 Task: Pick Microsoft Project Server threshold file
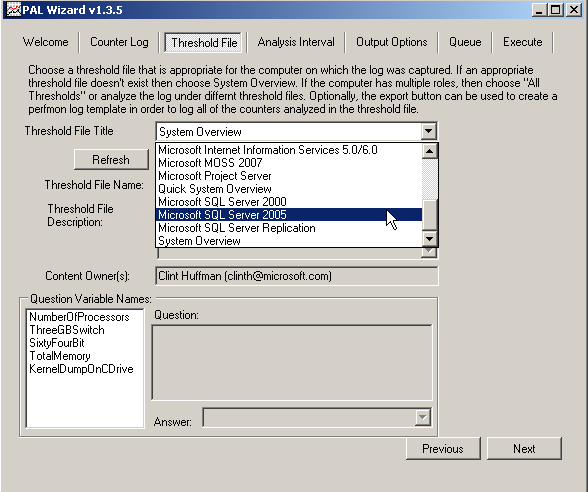(x=288, y=176)
